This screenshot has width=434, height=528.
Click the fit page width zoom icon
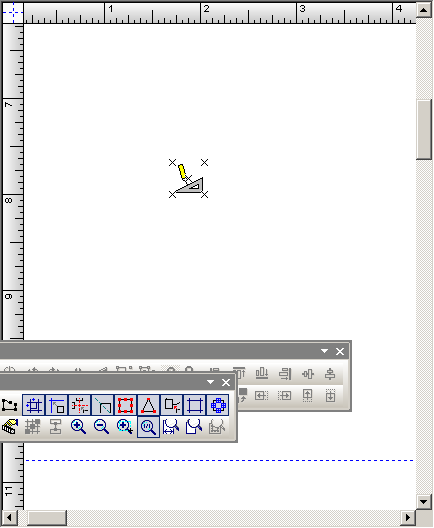point(171,427)
